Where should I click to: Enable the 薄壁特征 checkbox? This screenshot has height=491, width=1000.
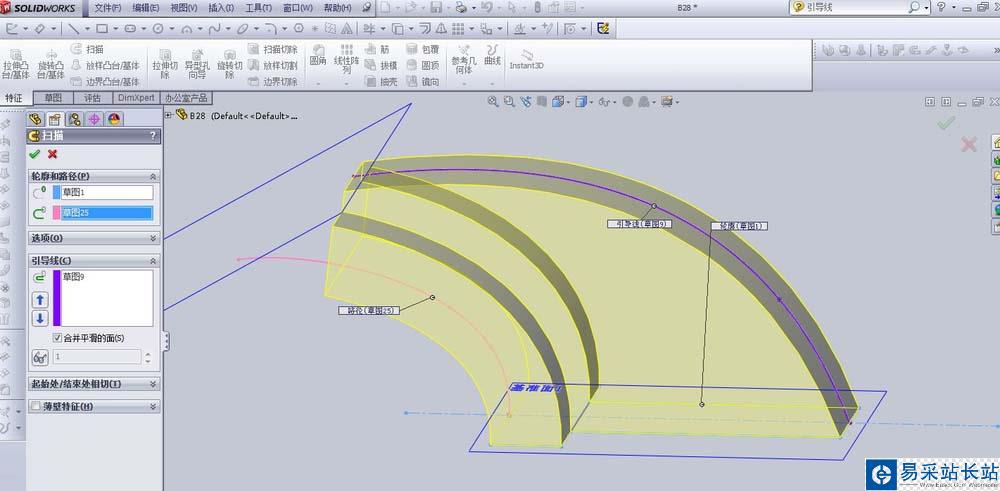click(x=37, y=407)
